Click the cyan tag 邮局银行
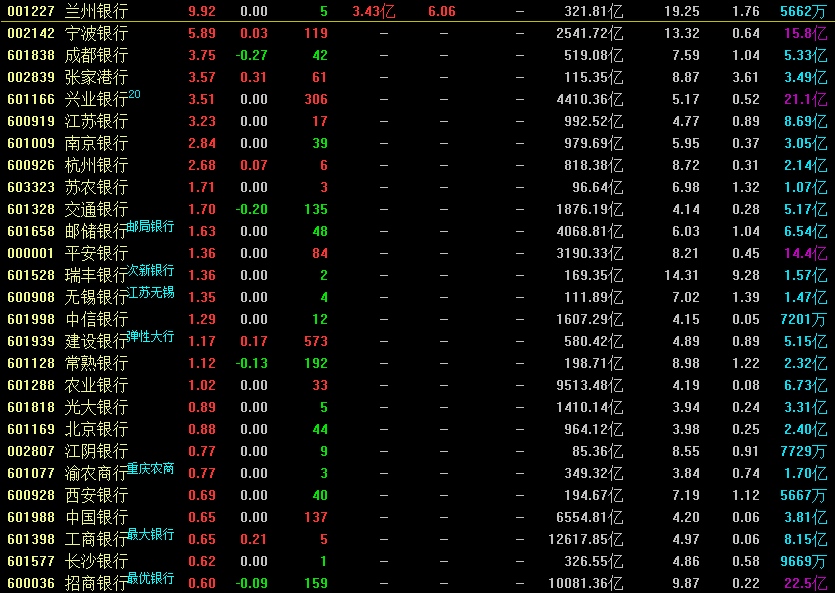Viewport: 835px width, 593px height. pos(151,226)
